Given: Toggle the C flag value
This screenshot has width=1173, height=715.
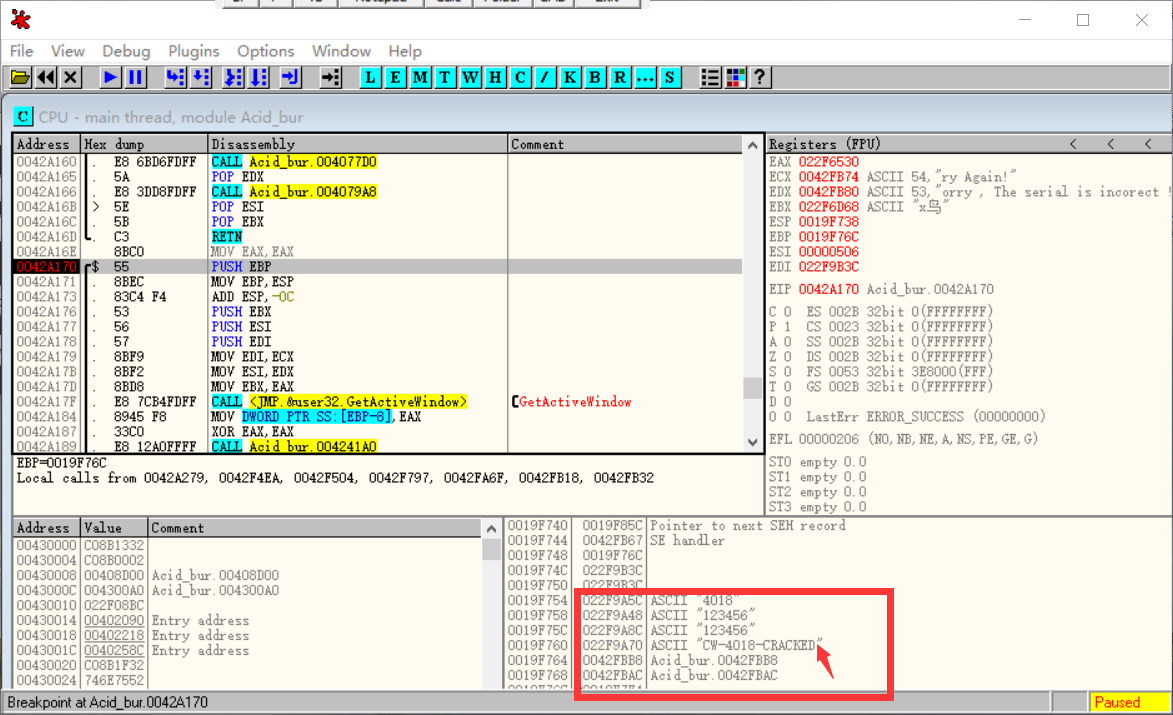Looking at the screenshot, I should click(787, 311).
